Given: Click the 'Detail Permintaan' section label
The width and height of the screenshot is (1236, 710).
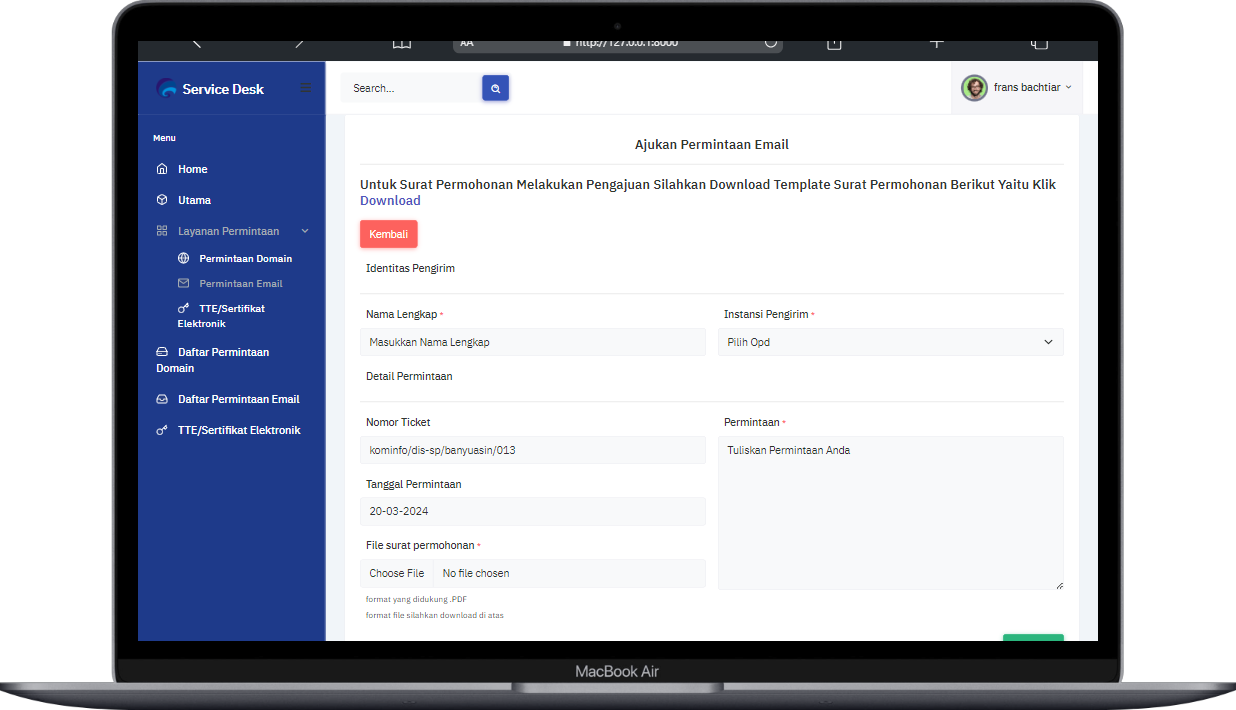Looking at the screenshot, I should [409, 376].
